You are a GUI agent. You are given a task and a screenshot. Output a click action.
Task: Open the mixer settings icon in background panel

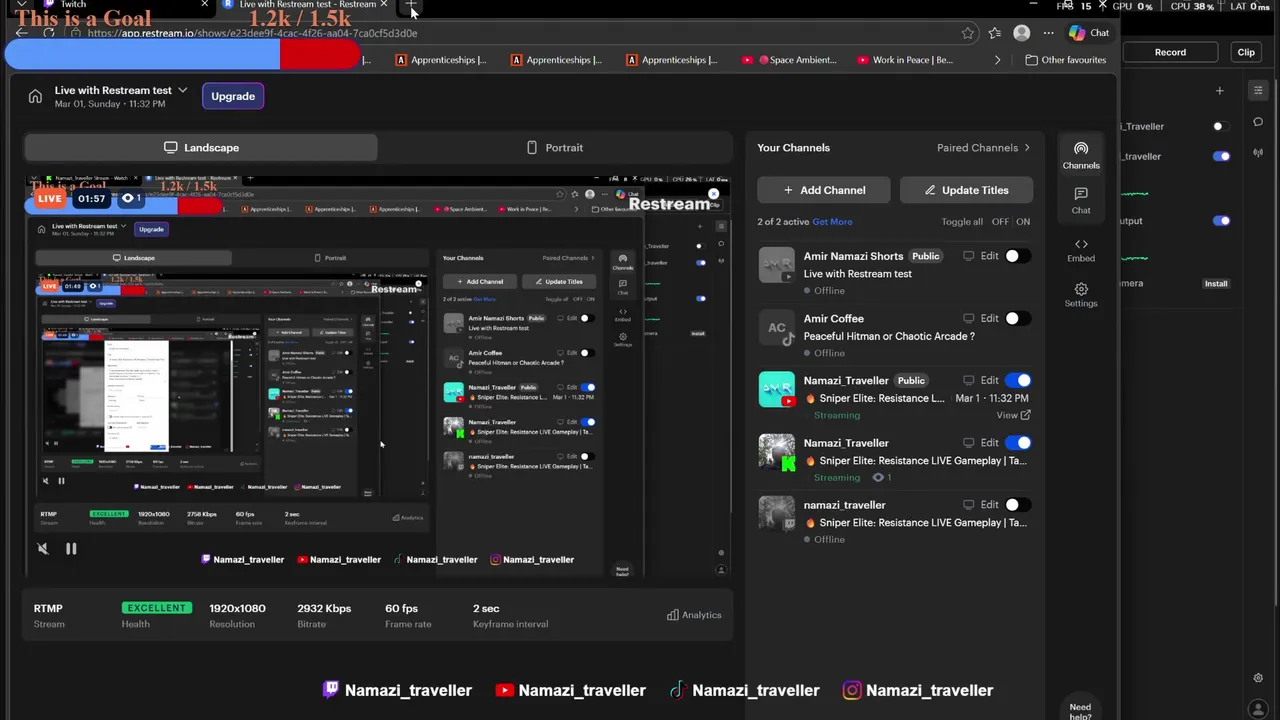point(1258,90)
